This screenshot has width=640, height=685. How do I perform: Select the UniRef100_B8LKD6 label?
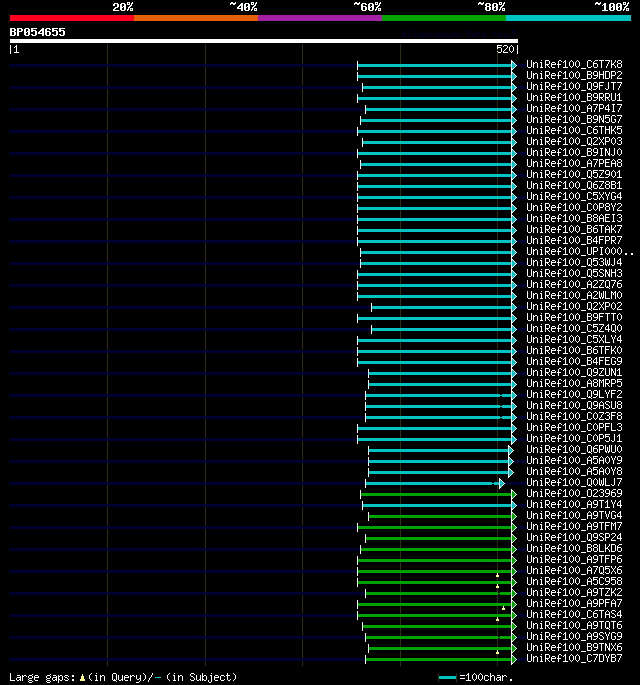(574, 548)
